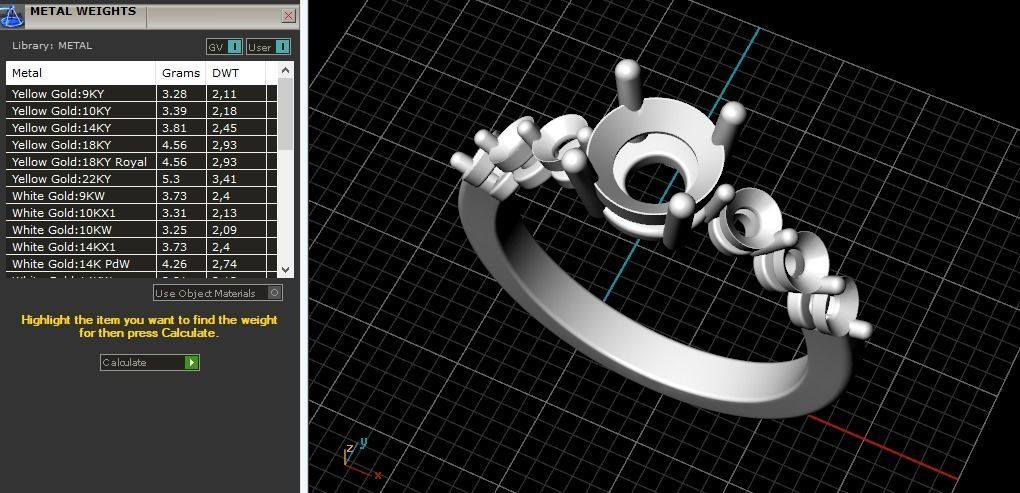Select Yellow Gold:14KY row

(x=141, y=127)
